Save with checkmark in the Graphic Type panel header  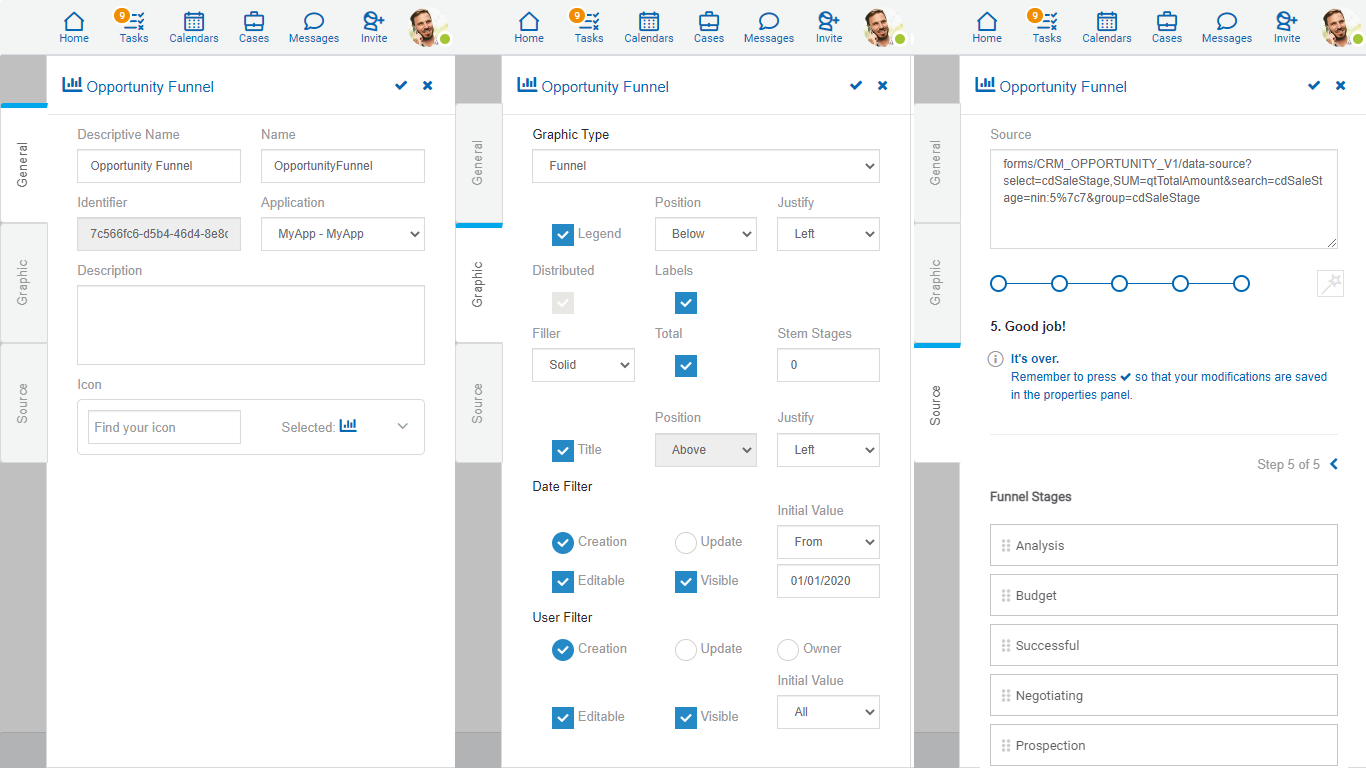[856, 86]
